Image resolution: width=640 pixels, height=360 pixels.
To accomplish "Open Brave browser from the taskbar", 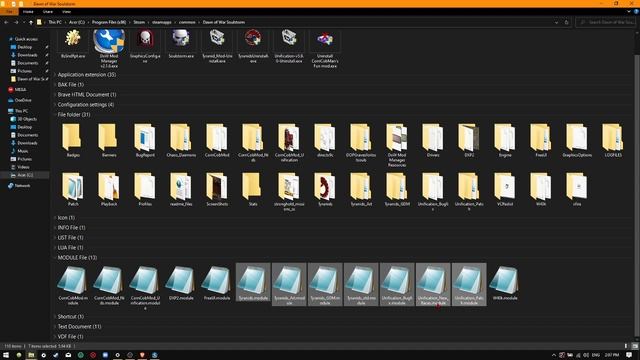I will 142,355.
